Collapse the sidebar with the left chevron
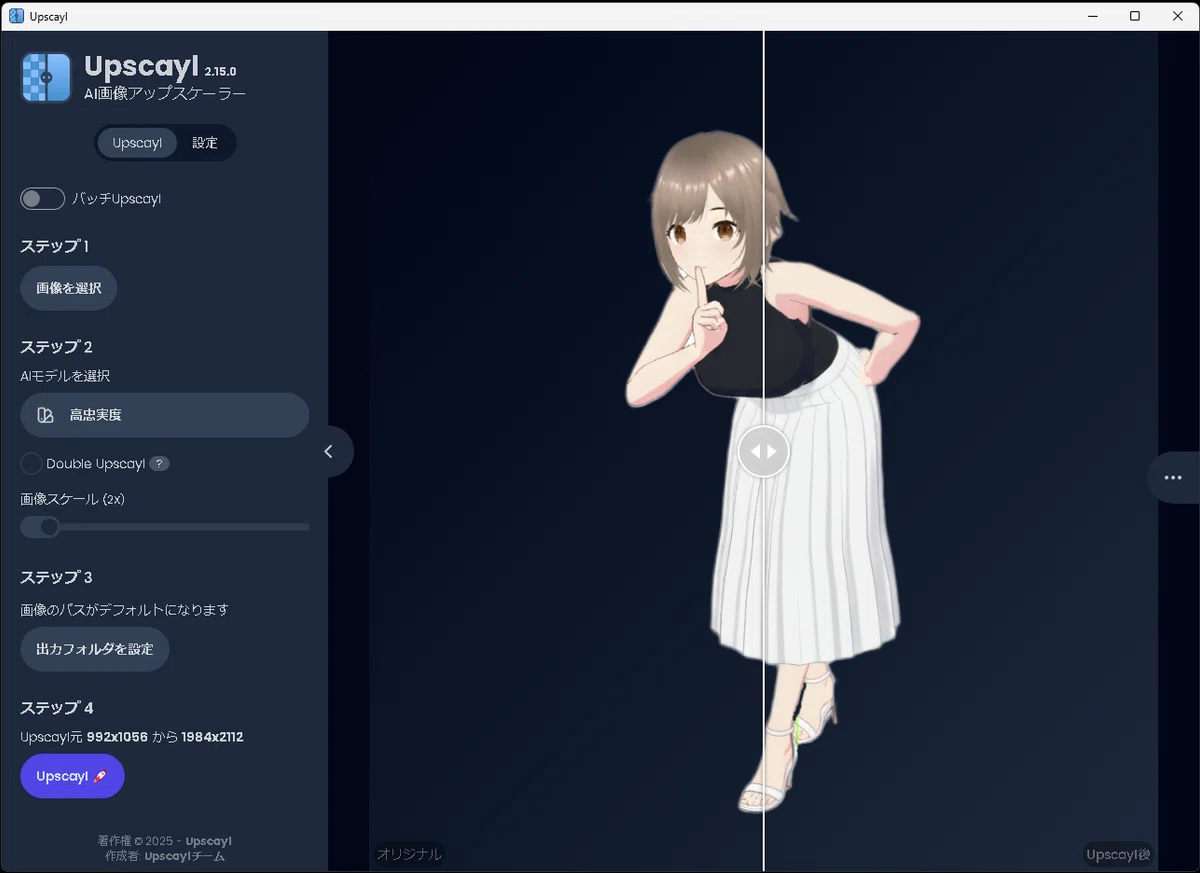The width and height of the screenshot is (1200, 873). click(x=328, y=452)
